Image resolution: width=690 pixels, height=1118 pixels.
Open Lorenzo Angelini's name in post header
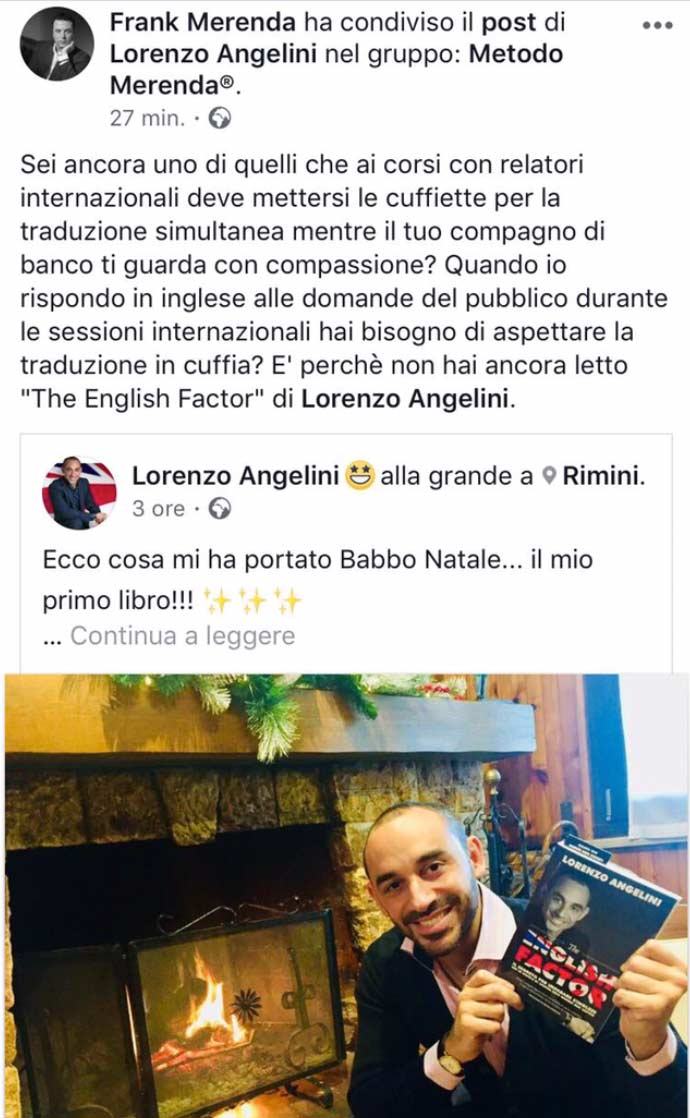click(213, 53)
